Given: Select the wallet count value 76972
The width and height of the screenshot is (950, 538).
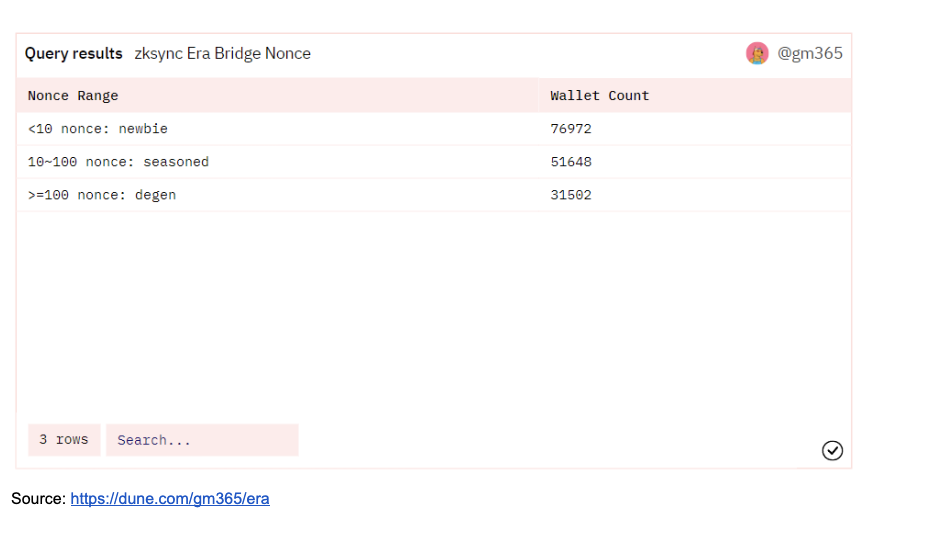Looking at the screenshot, I should [x=571, y=129].
